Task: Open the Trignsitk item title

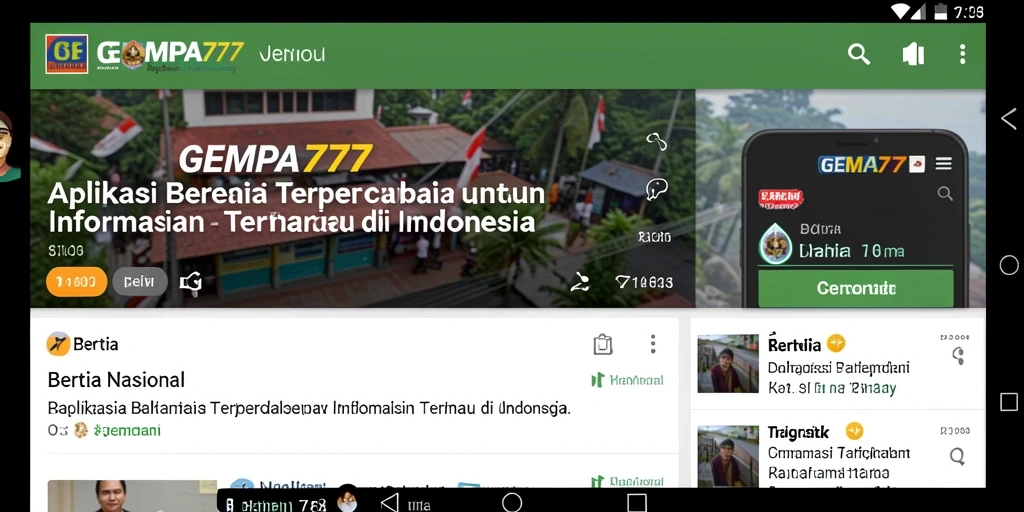Action: tap(798, 432)
